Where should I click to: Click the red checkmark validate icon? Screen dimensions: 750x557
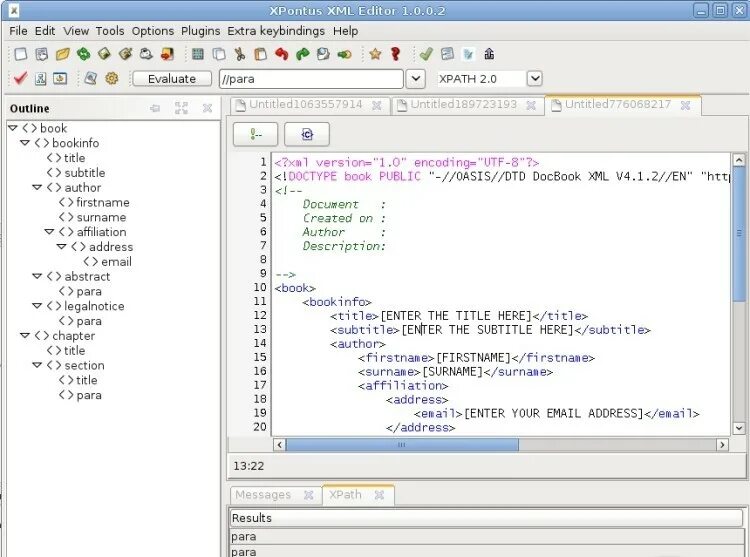[x=21, y=78]
